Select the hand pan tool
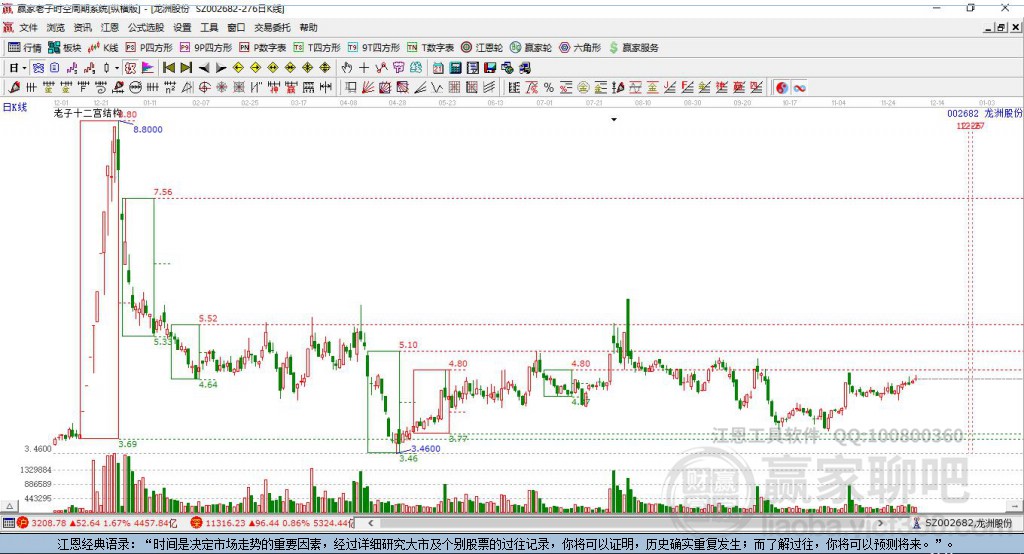 click(x=347, y=68)
